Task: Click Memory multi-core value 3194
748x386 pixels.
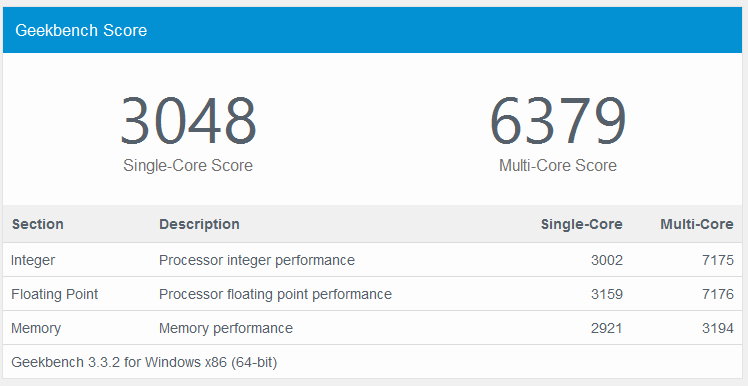Action: point(717,328)
